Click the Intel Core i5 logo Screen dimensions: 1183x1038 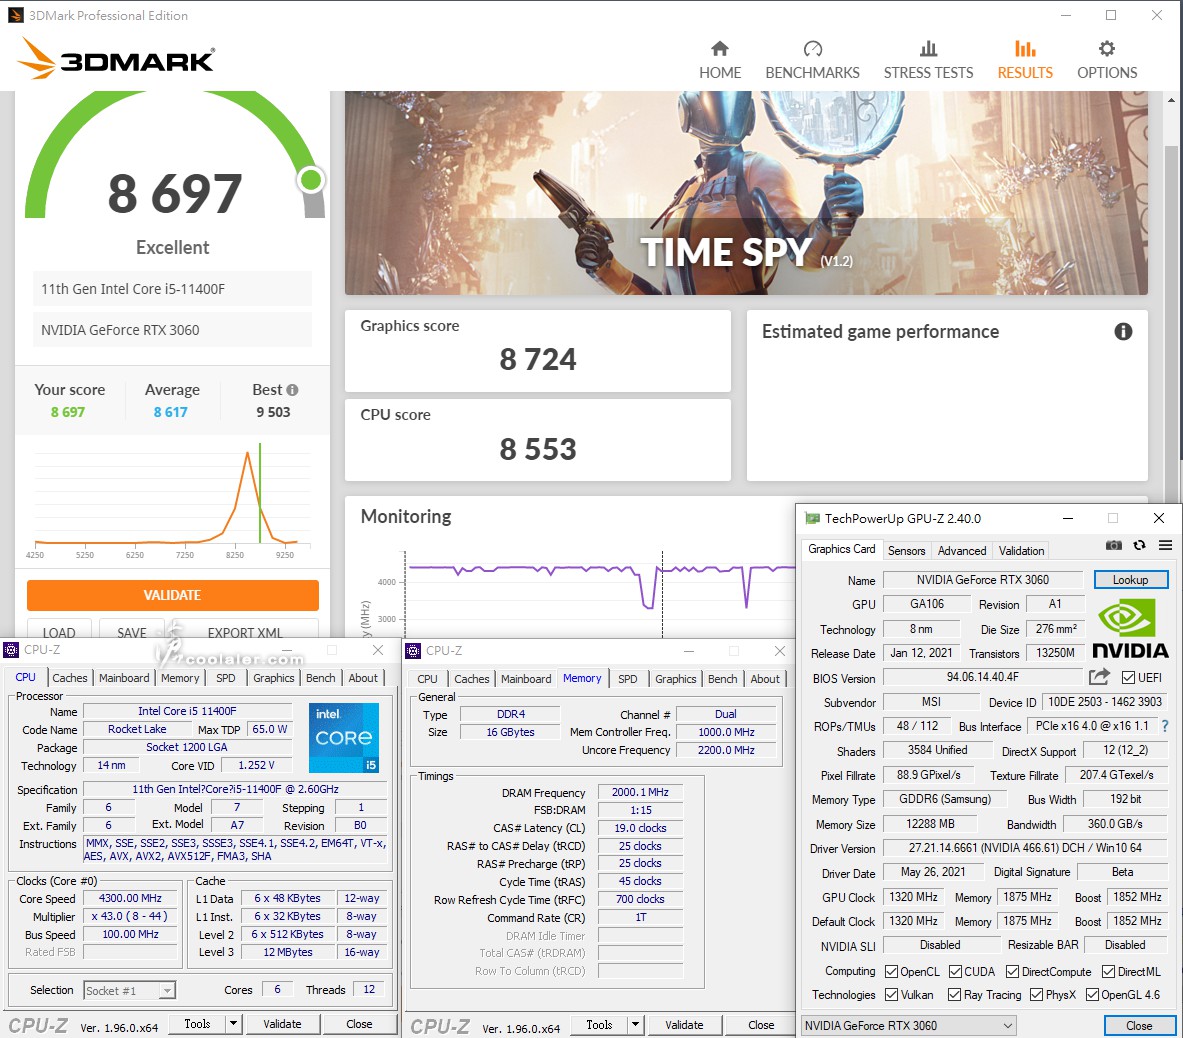pos(343,737)
